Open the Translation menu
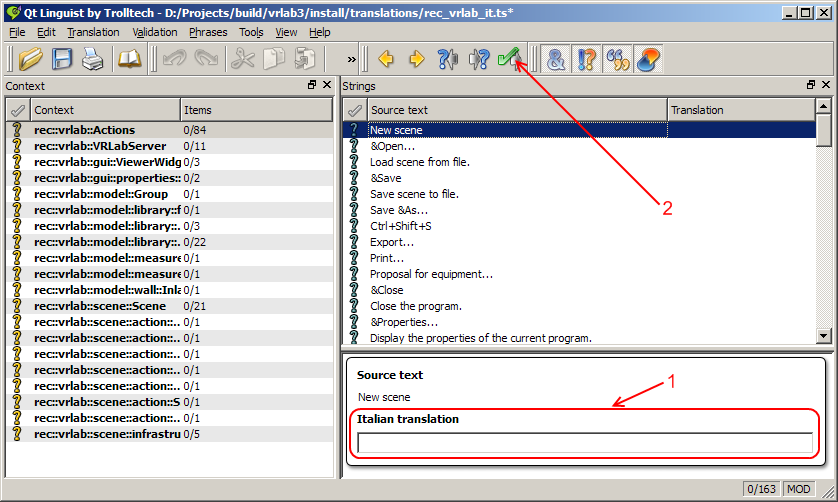Image resolution: width=838 pixels, height=502 pixels. 94,32
